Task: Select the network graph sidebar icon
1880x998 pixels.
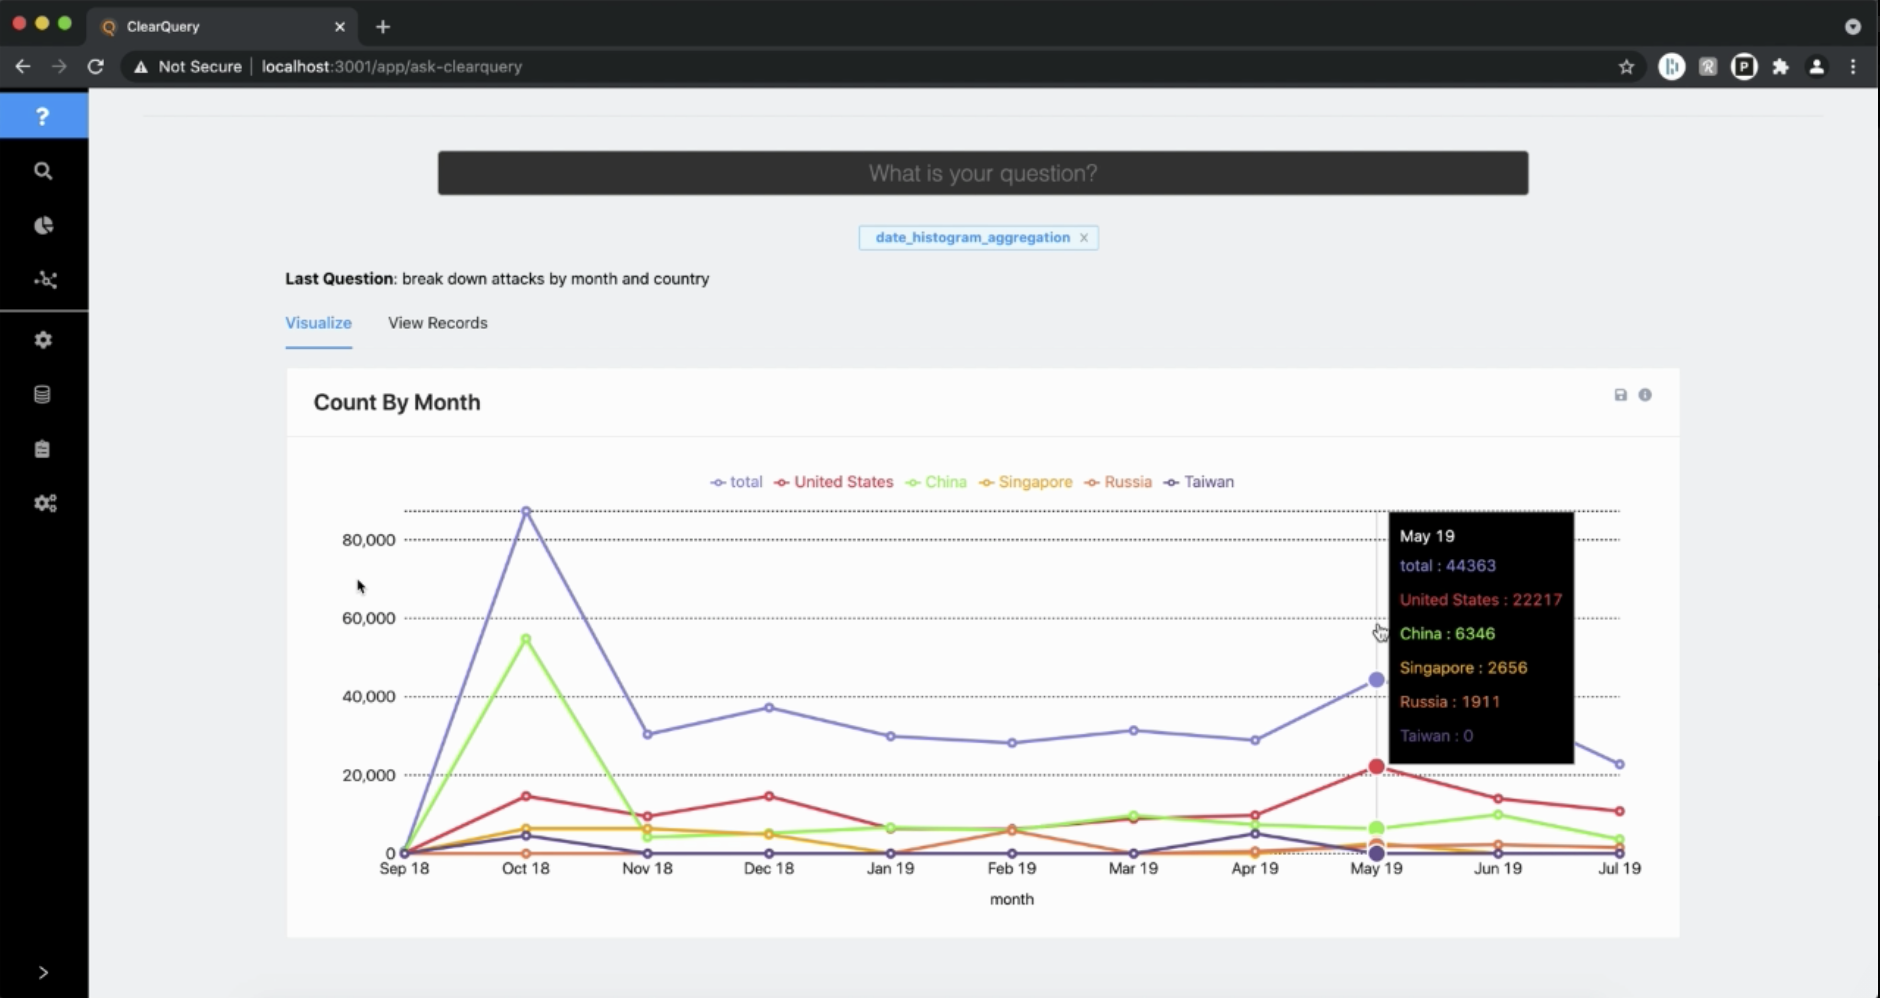Action: 45,280
